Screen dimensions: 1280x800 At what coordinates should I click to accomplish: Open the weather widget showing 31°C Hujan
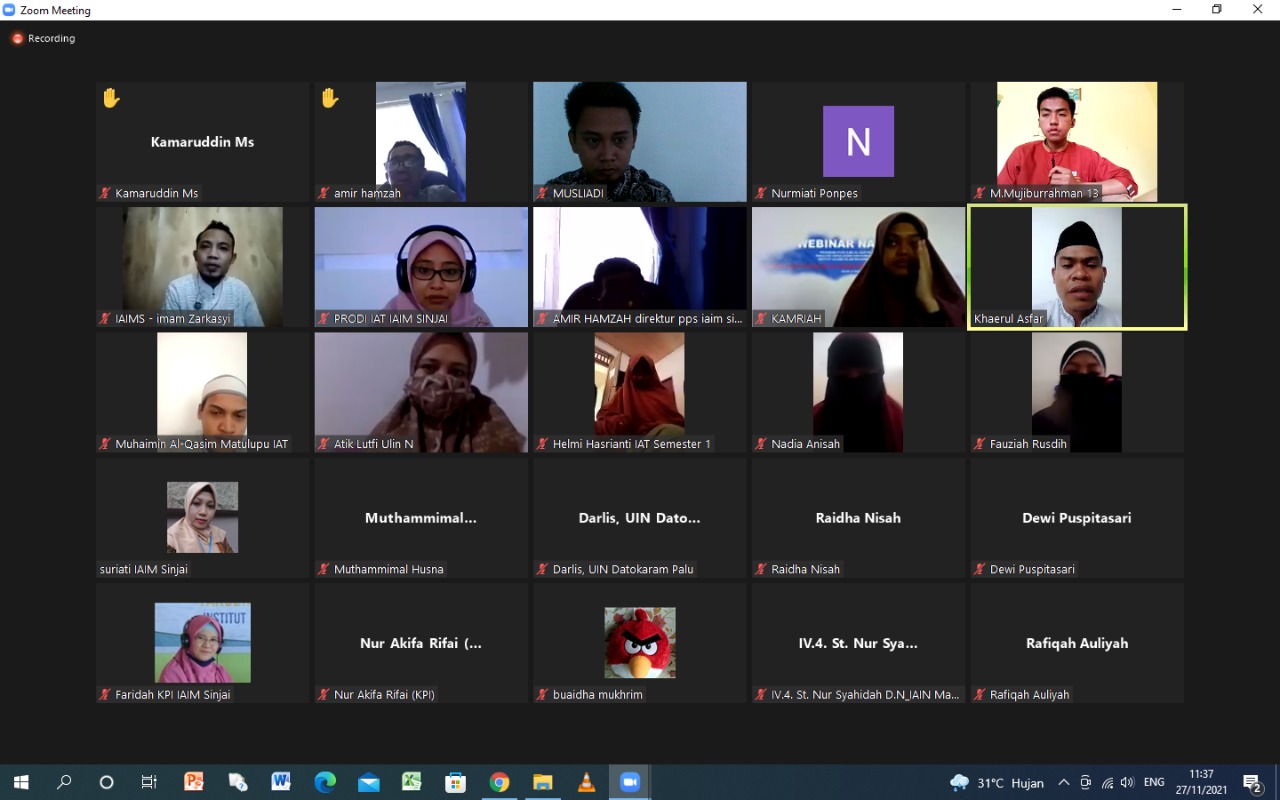point(997,782)
